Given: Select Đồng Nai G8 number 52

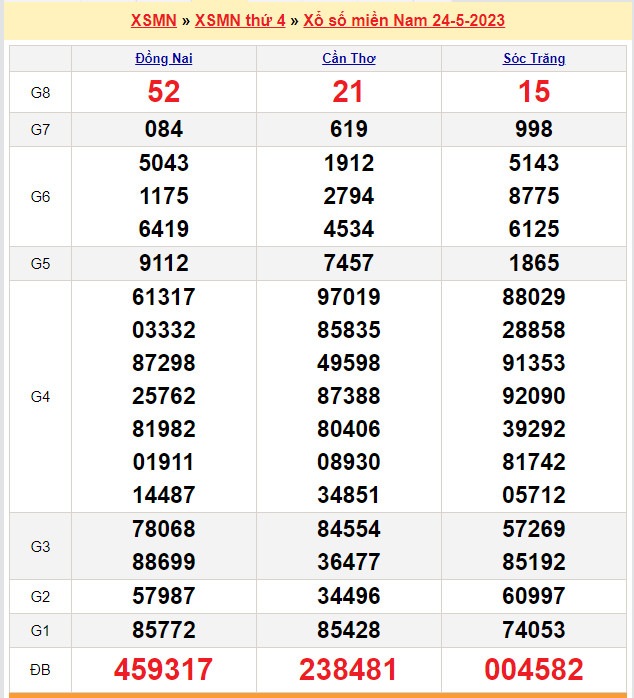Looking at the screenshot, I should point(164,92).
